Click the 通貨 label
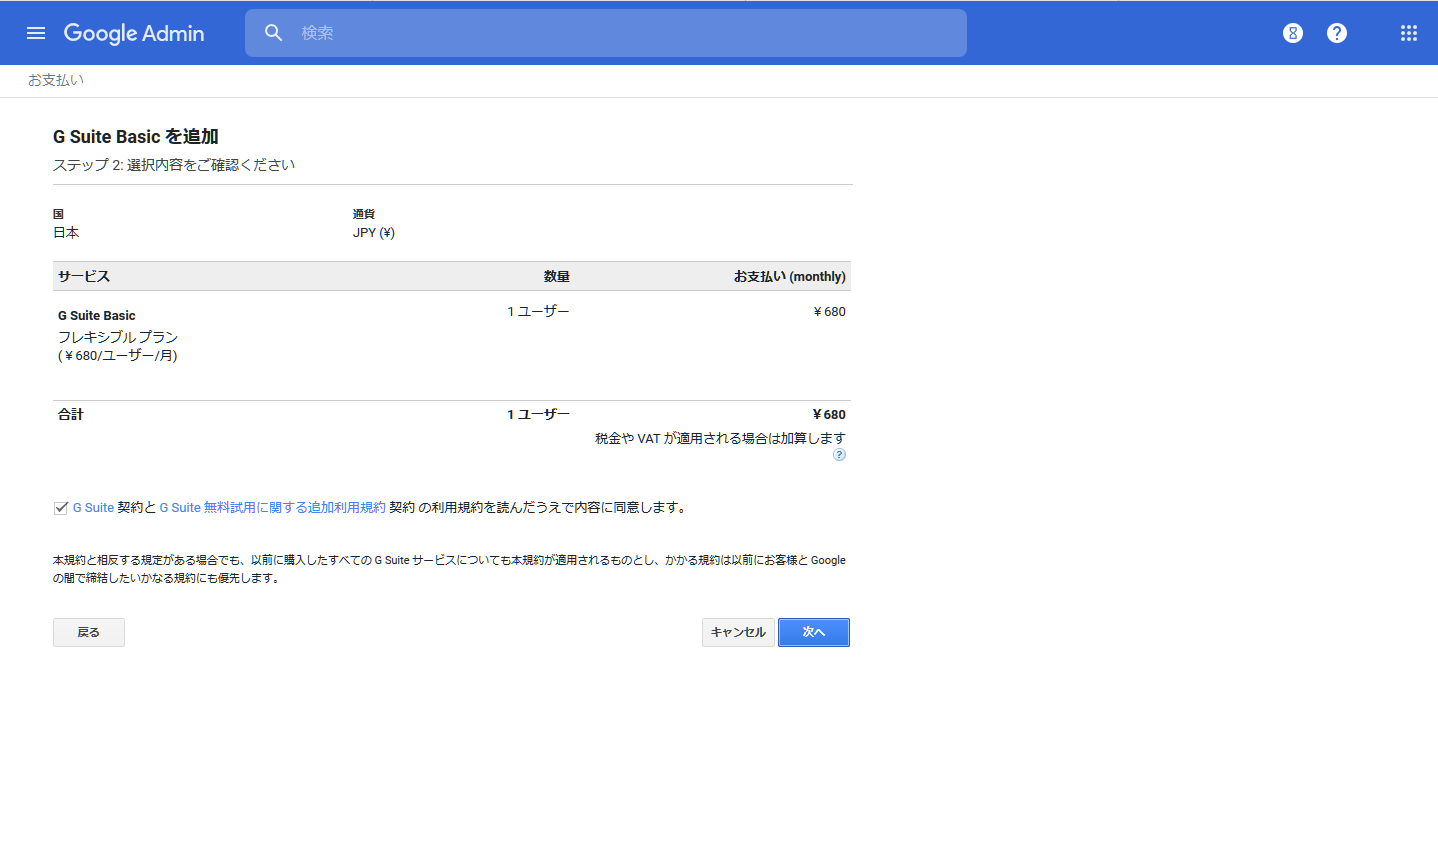 tap(364, 214)
